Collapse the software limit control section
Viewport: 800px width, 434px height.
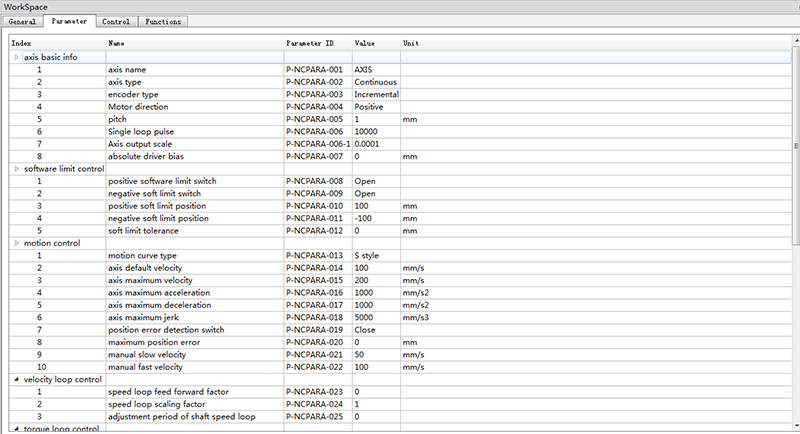[x=15, y=168]
